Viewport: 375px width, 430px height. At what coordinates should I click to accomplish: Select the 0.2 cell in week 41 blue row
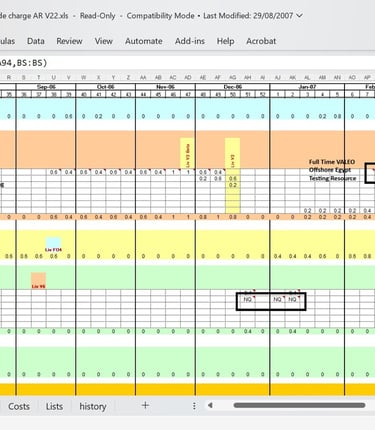point(98,116)
